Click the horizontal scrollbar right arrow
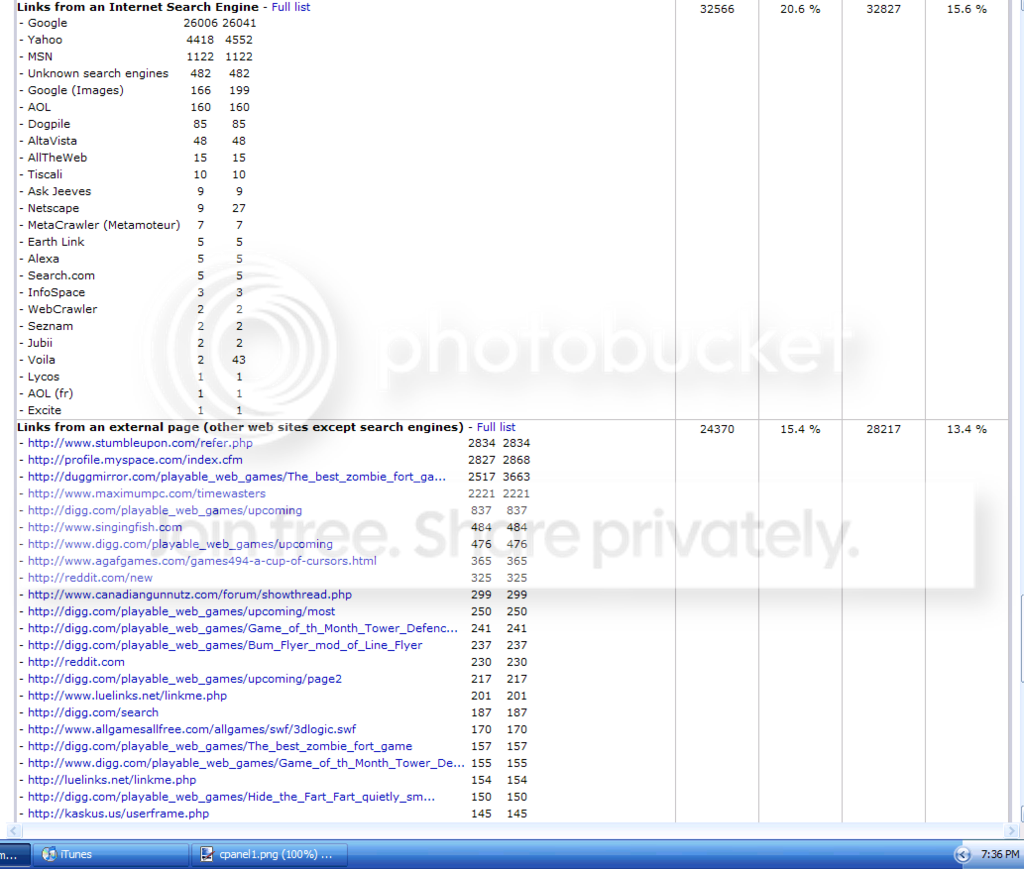The height and width of the screenshot is (869, 1024). 1012,831
